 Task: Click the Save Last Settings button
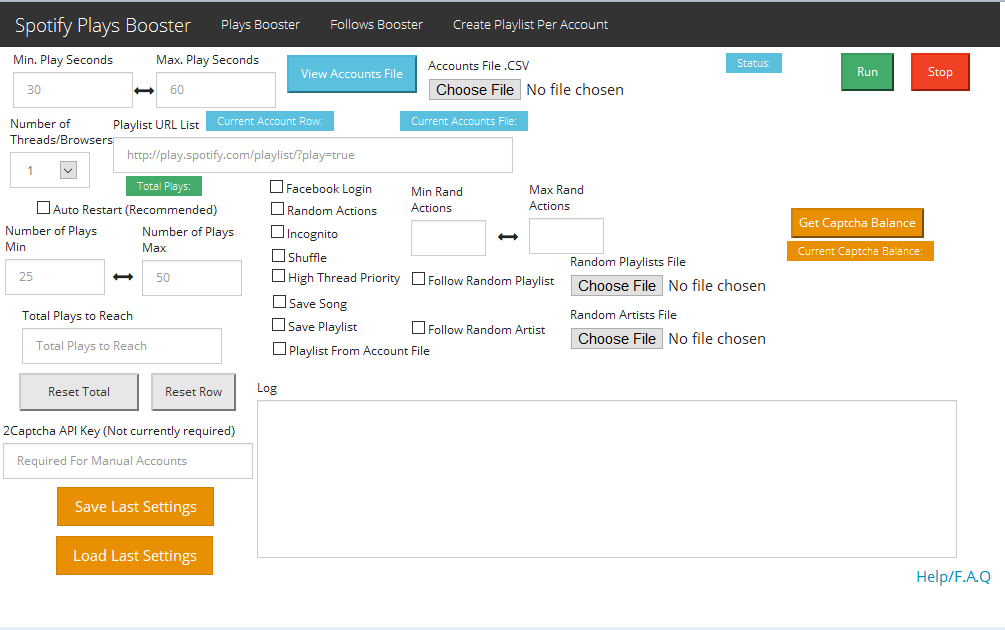[x=135, y=507]
